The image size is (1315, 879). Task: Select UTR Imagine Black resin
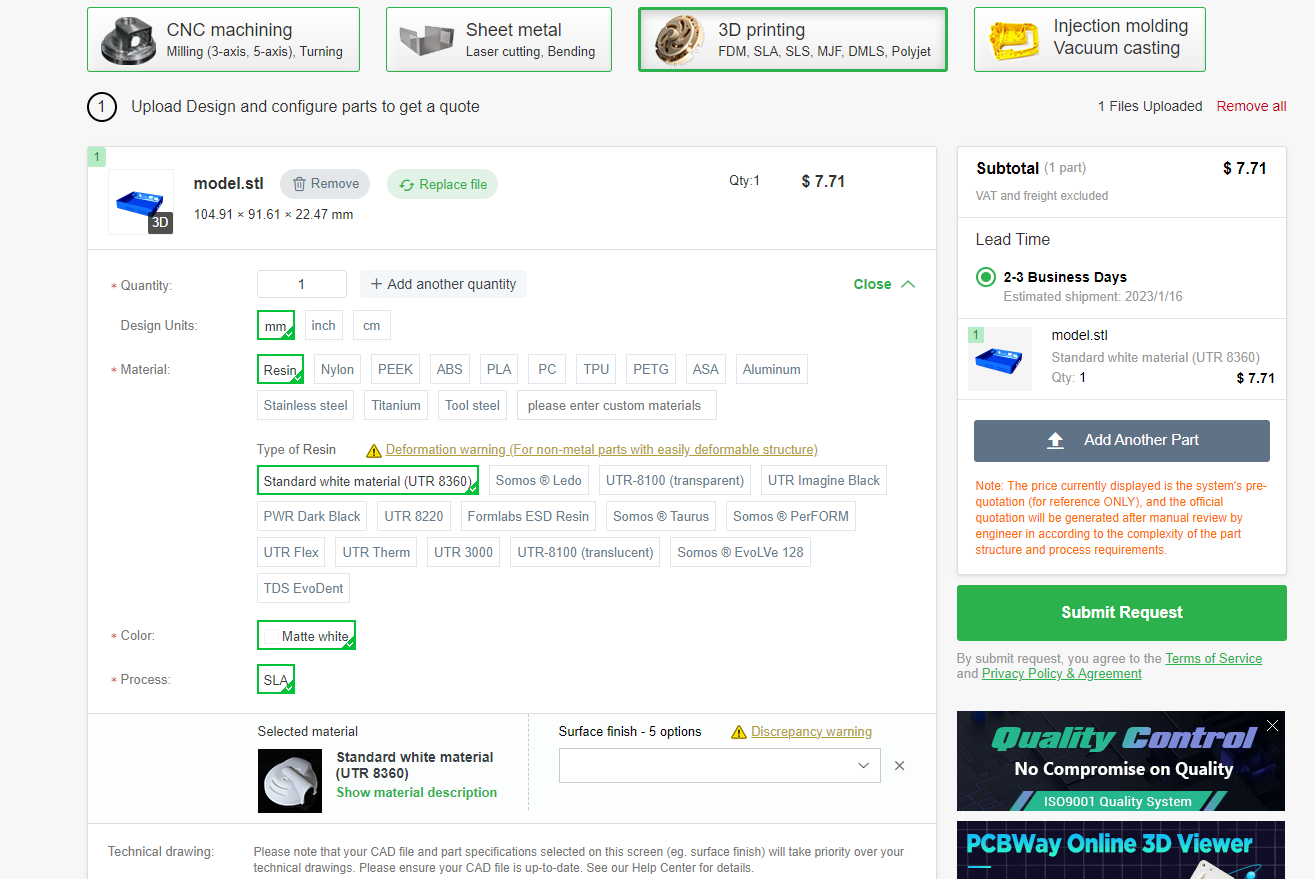click(824, 481)
